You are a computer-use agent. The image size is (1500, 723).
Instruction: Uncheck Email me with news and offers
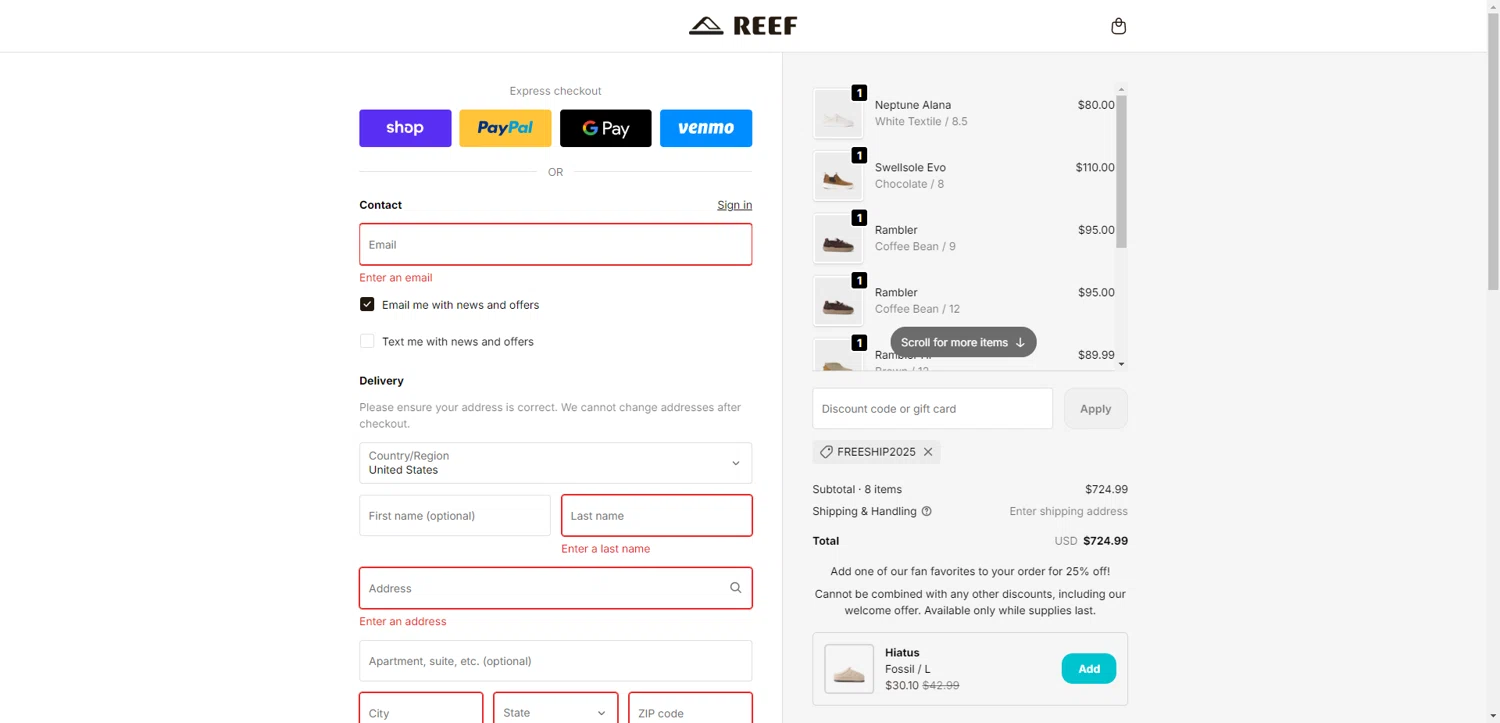coord(367,304)
